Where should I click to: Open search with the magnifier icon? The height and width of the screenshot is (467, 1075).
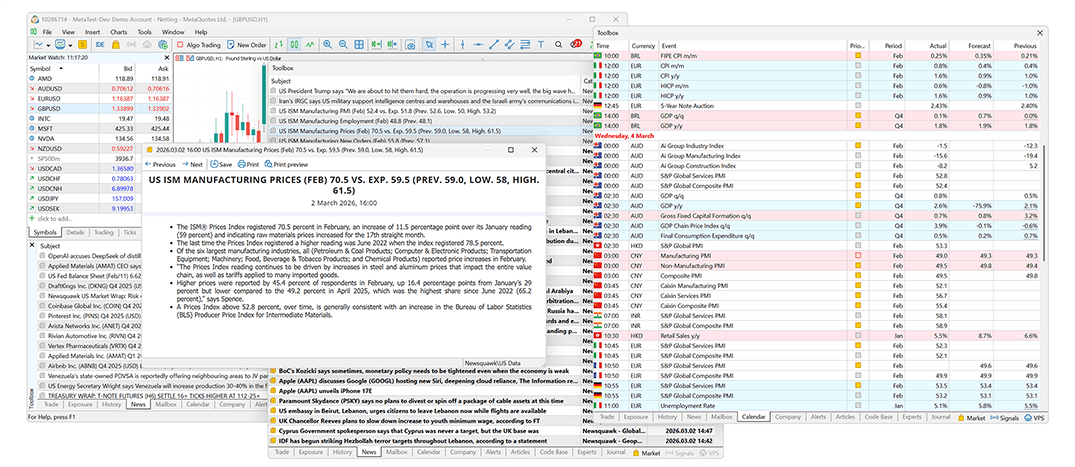(x=558, y=45)
